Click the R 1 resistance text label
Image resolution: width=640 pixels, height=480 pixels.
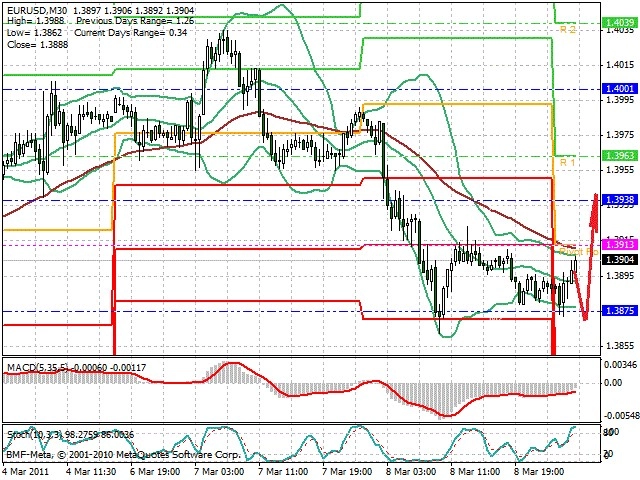point(568,162)
